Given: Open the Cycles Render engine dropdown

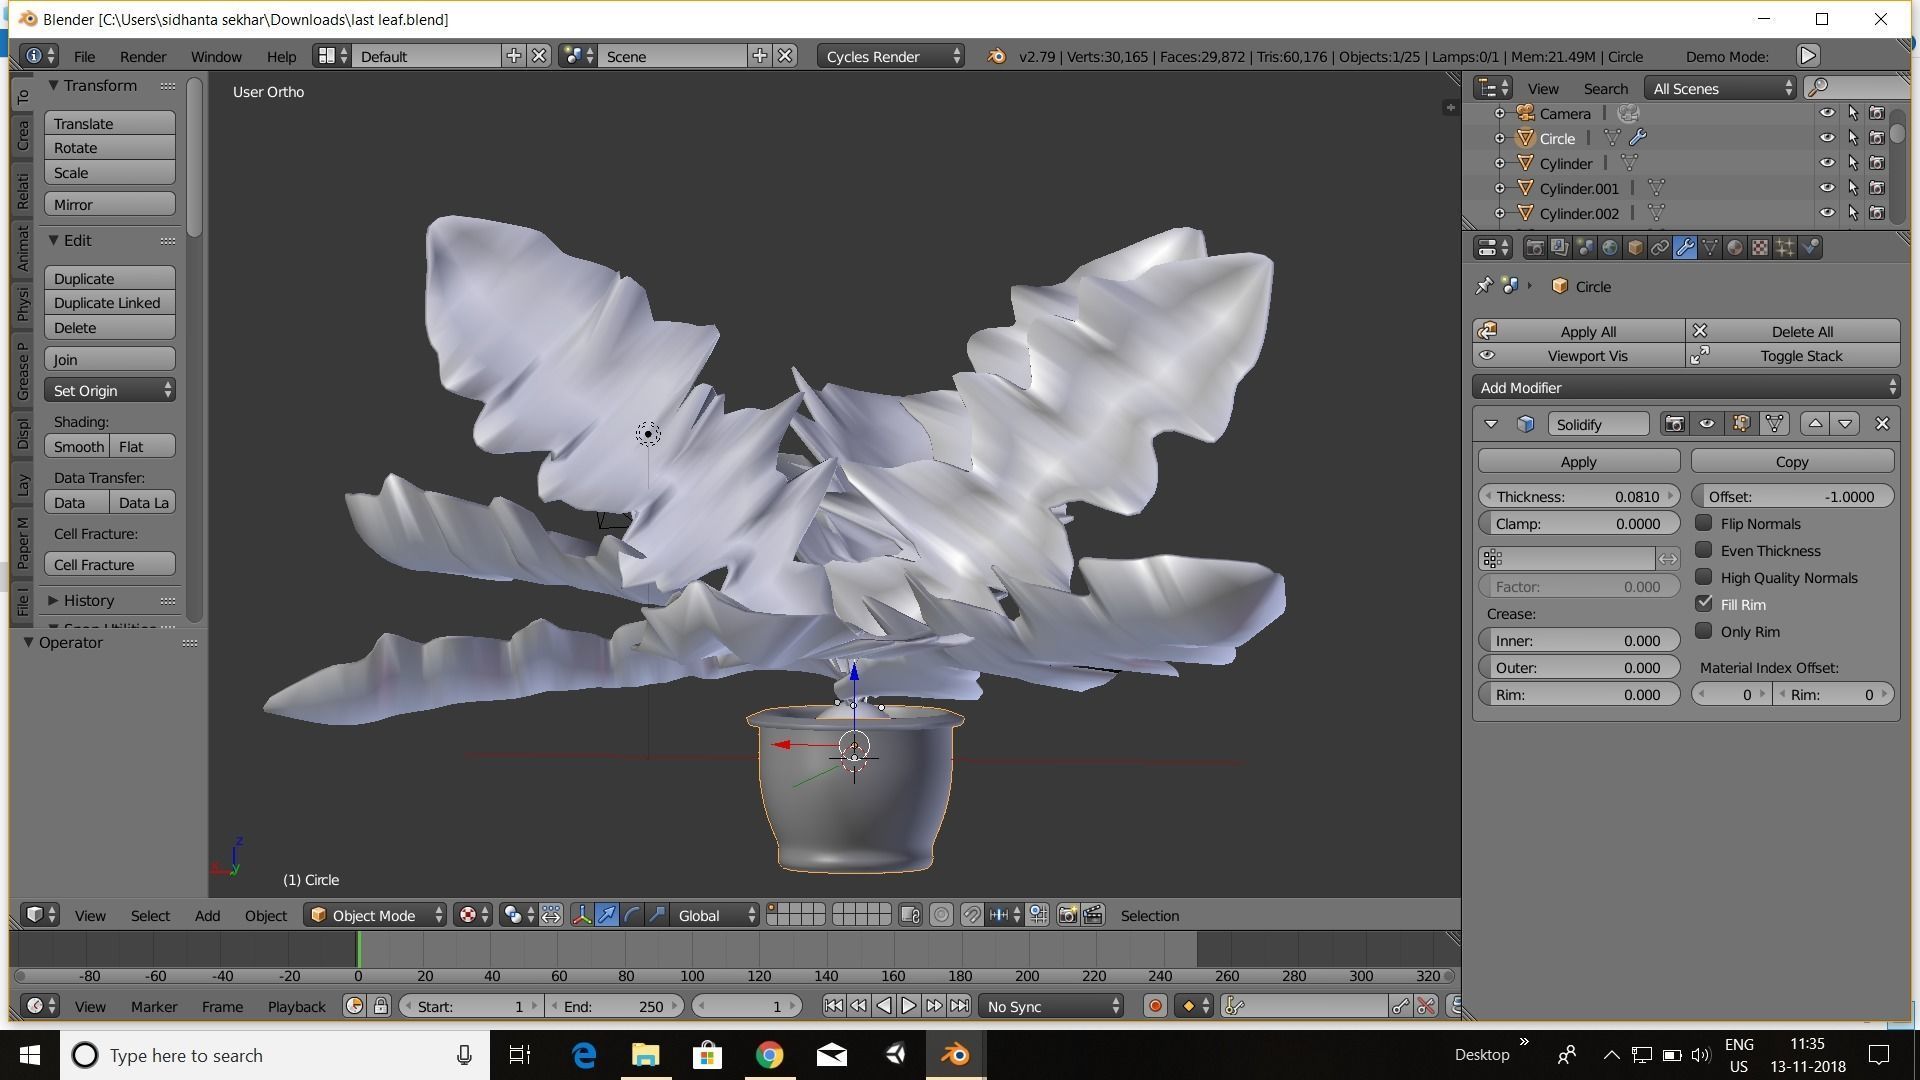Looking at the screenshot, I should coord(890,56).
